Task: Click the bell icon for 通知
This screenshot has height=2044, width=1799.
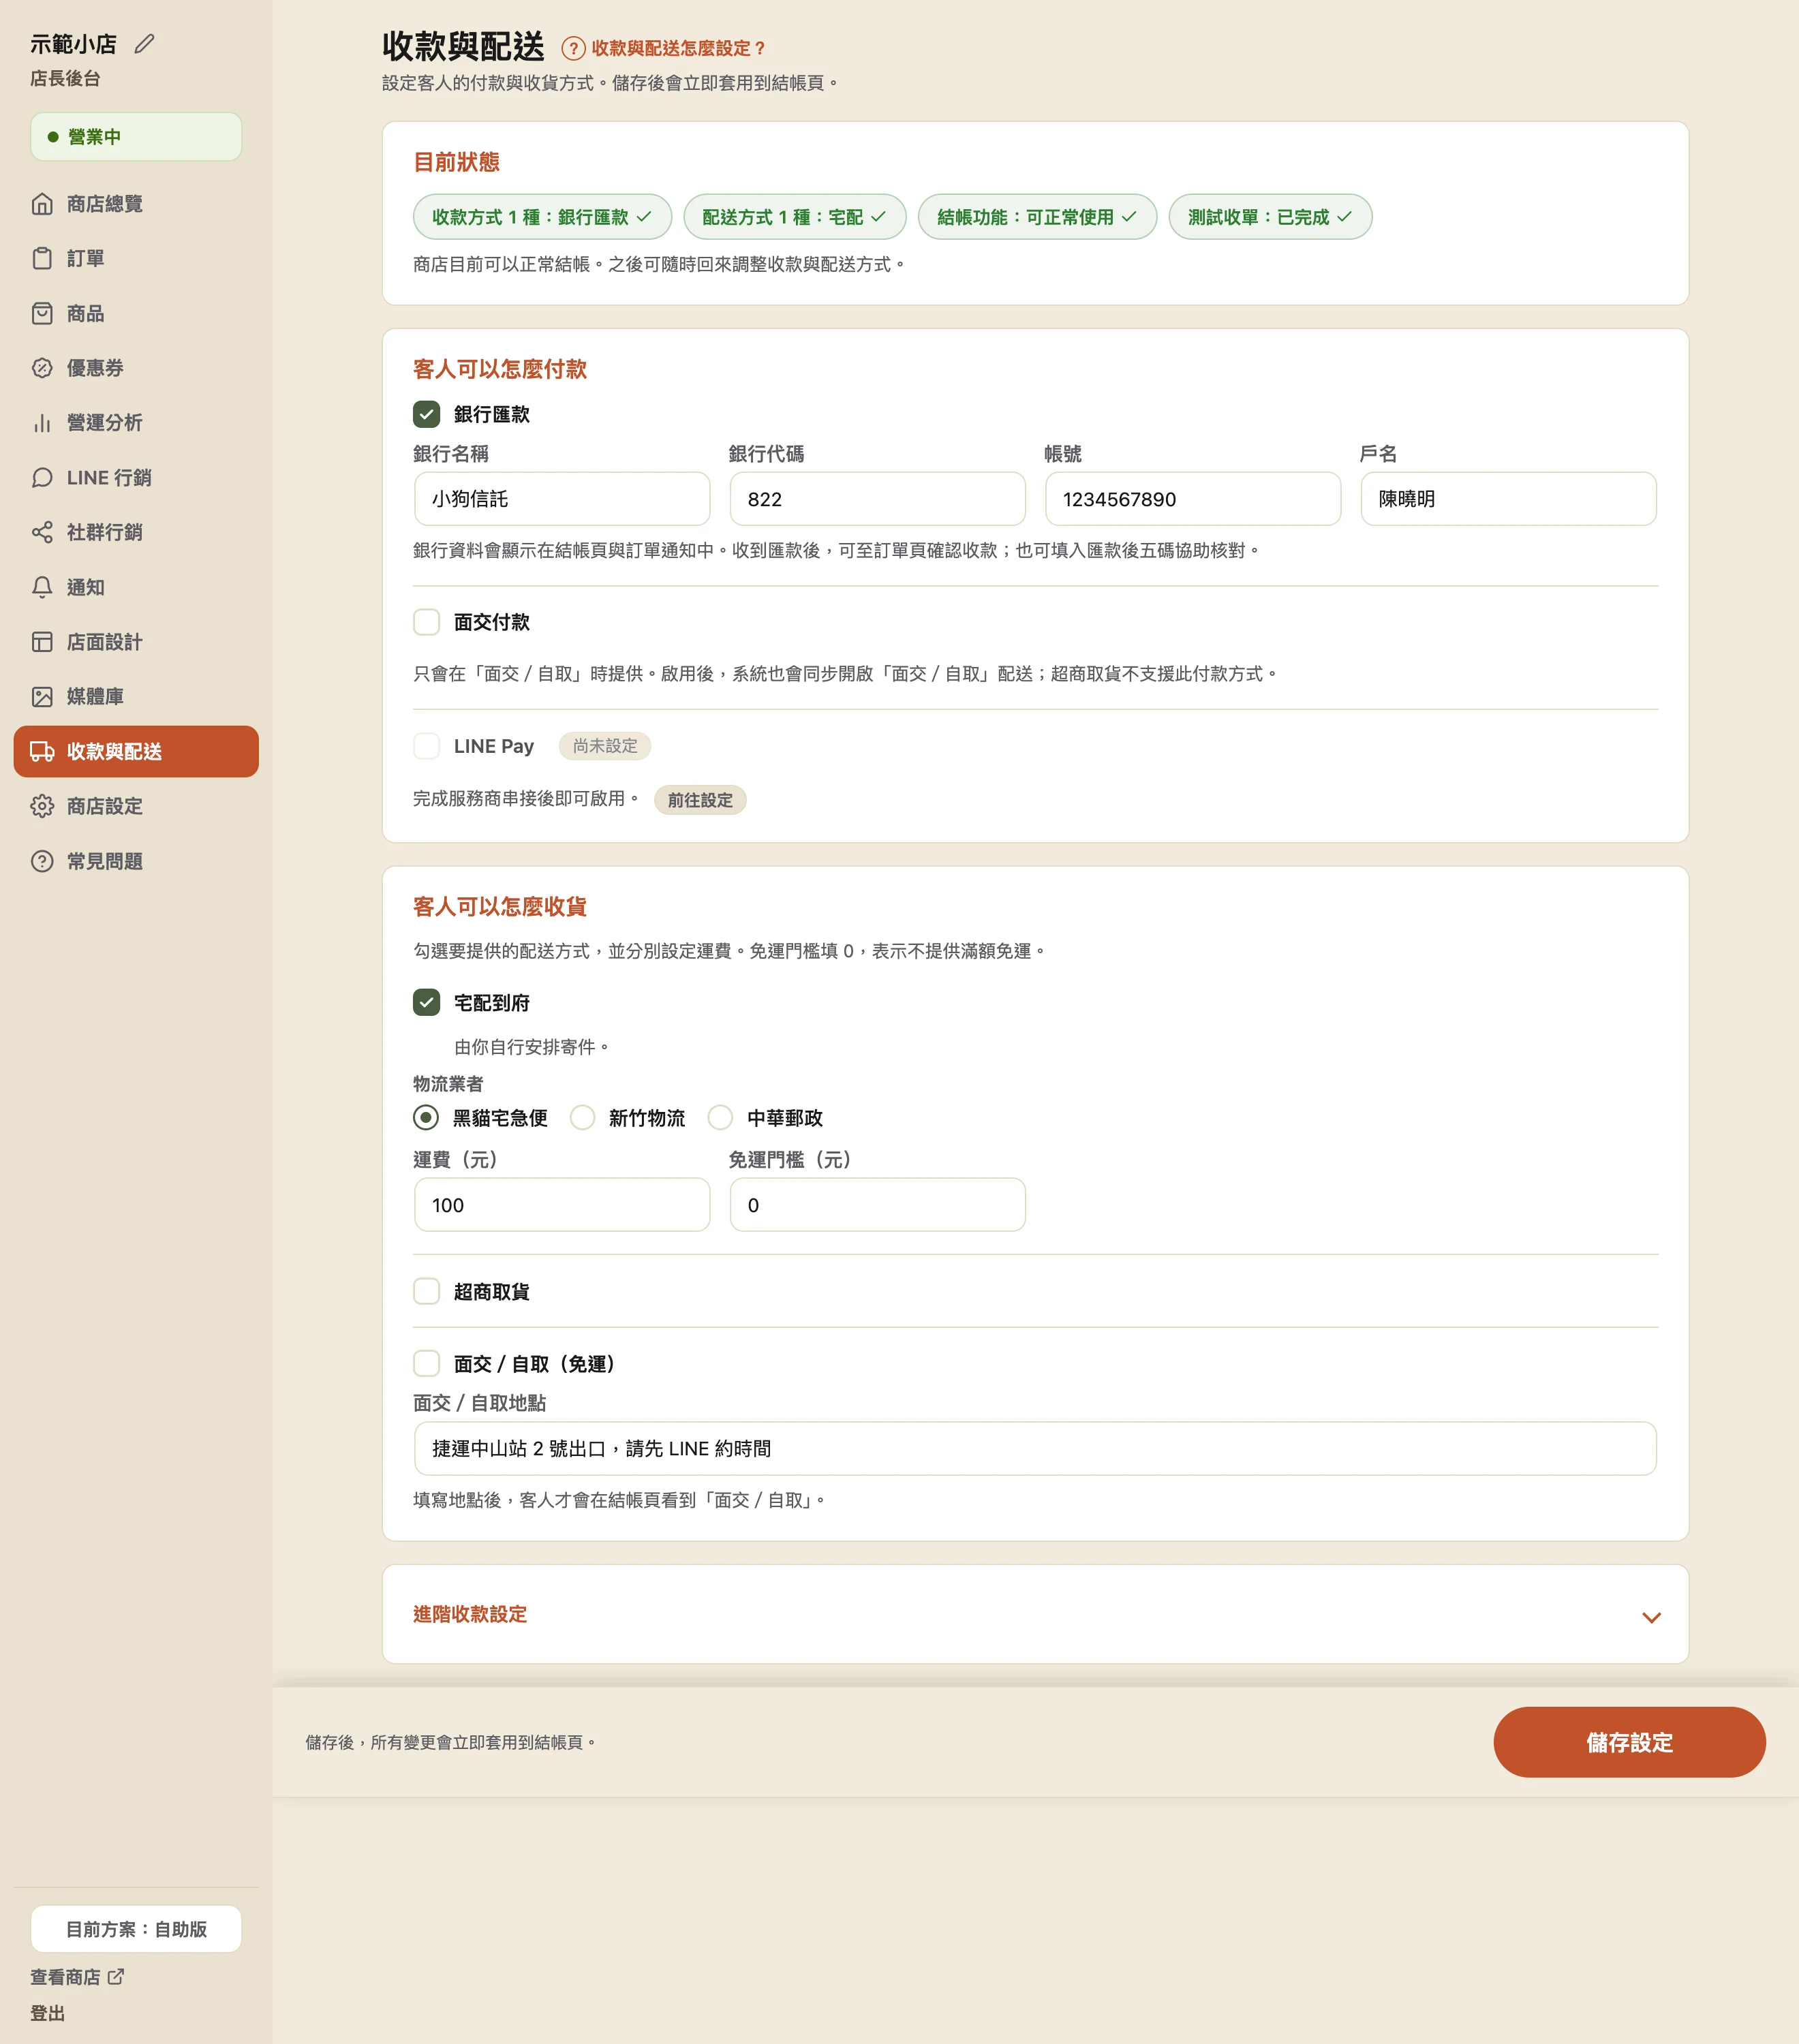Action: tap(42, 587)
